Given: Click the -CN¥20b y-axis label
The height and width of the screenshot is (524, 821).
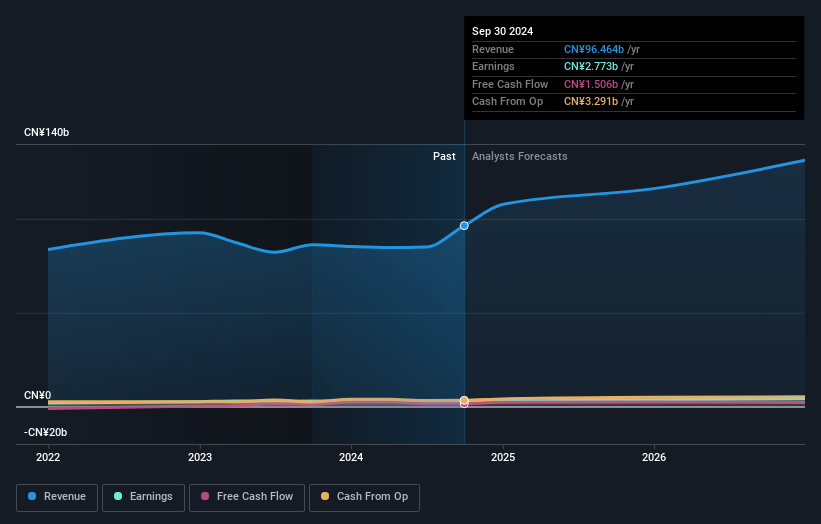Looking at the screenshot, I should tap(46, 432).
